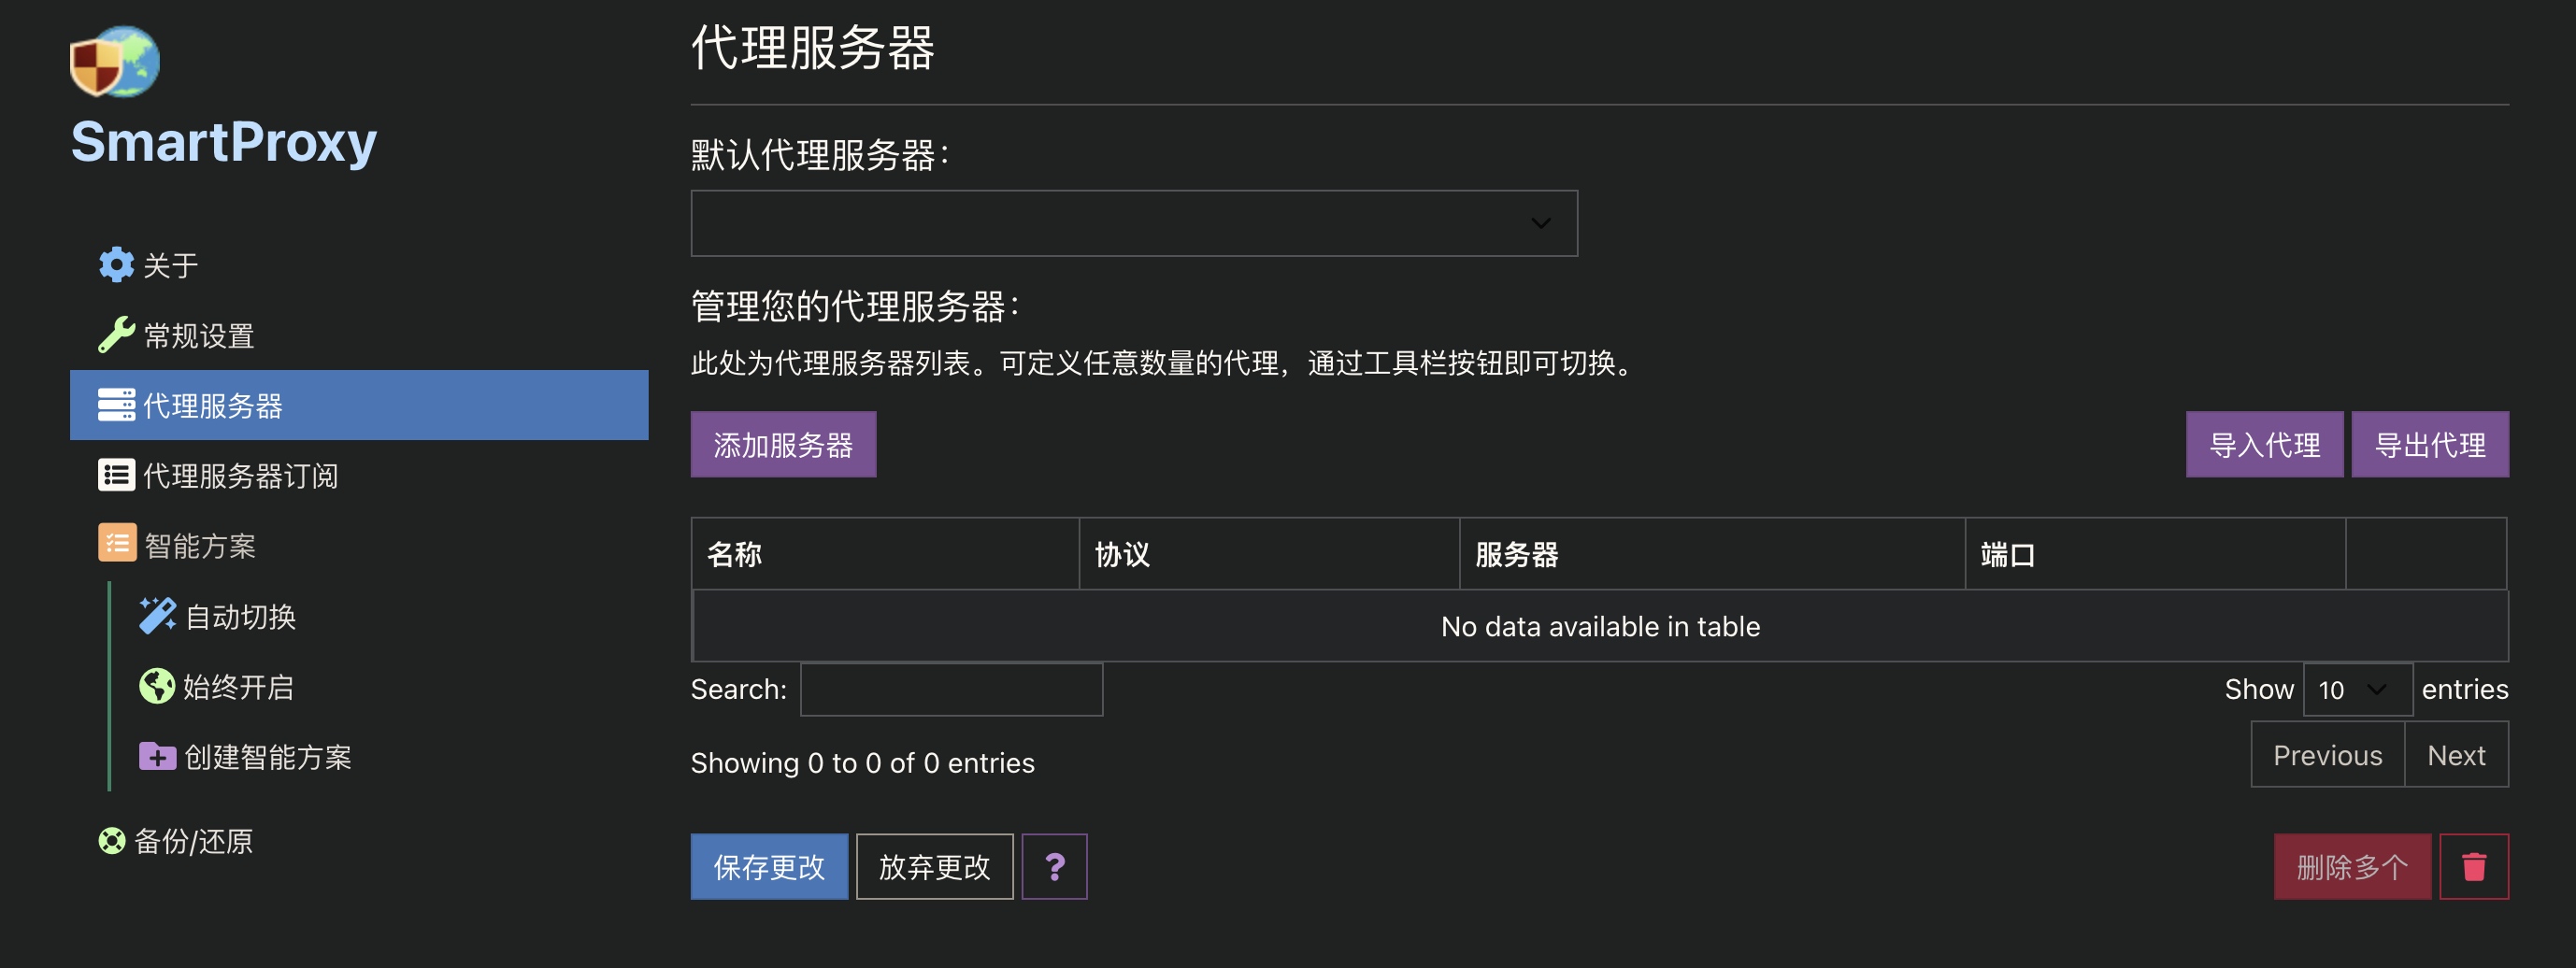Select the 智能方案 smart profile icon
2576x968 pixels.
[117, 544]
